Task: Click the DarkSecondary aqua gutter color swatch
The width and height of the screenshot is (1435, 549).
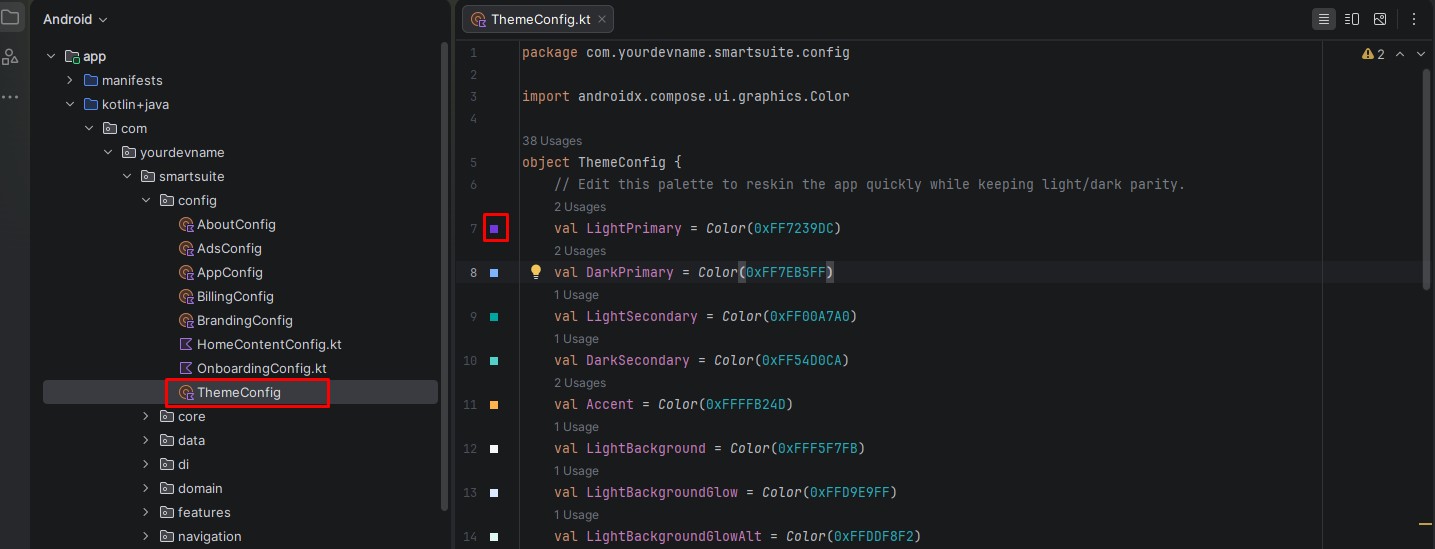Action: pyautogui.click(x=494, y=361)
